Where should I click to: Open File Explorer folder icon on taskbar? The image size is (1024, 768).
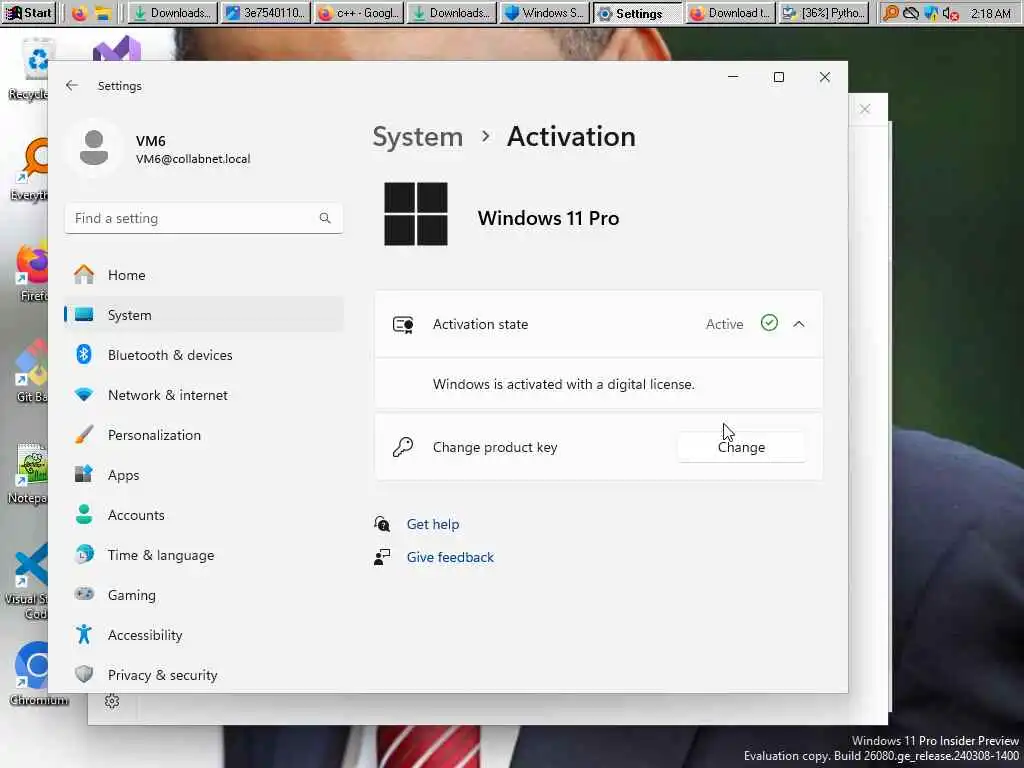coord(103,13)
